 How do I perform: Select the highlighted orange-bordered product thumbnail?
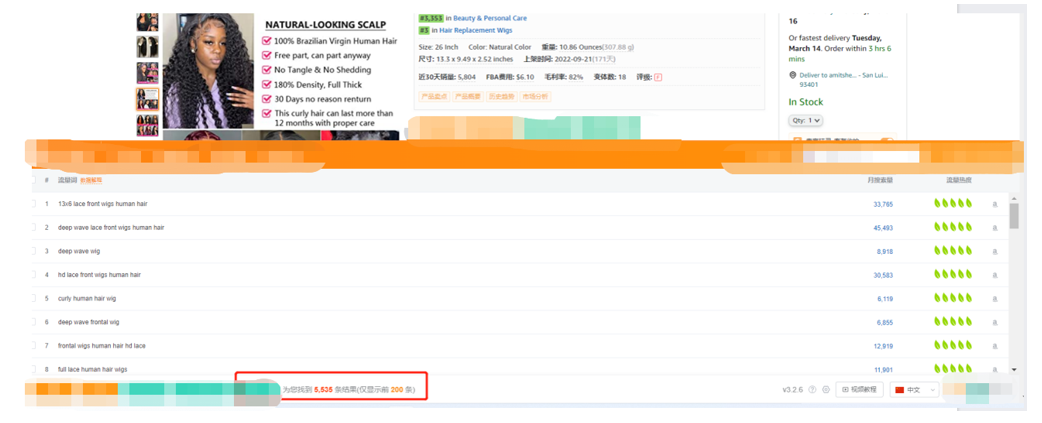tap(148, 100)
